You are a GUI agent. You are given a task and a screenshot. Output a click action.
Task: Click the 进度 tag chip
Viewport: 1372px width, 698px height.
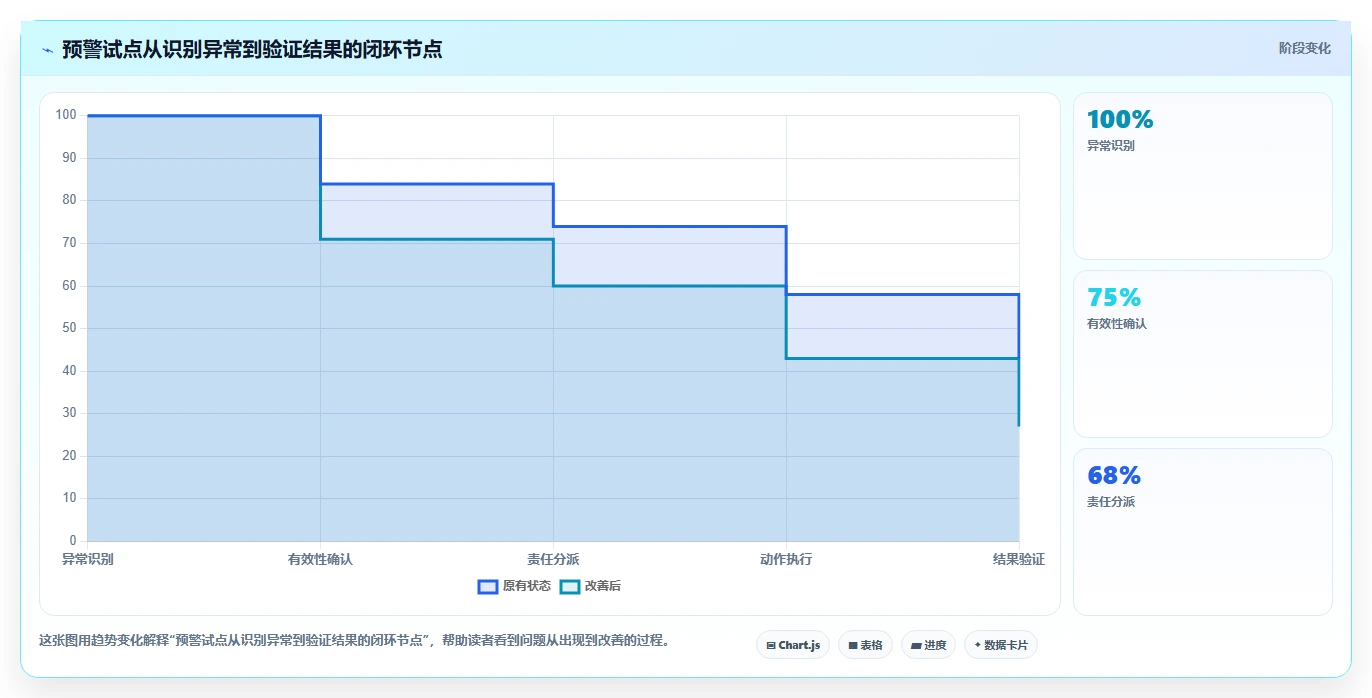point(928,645)
